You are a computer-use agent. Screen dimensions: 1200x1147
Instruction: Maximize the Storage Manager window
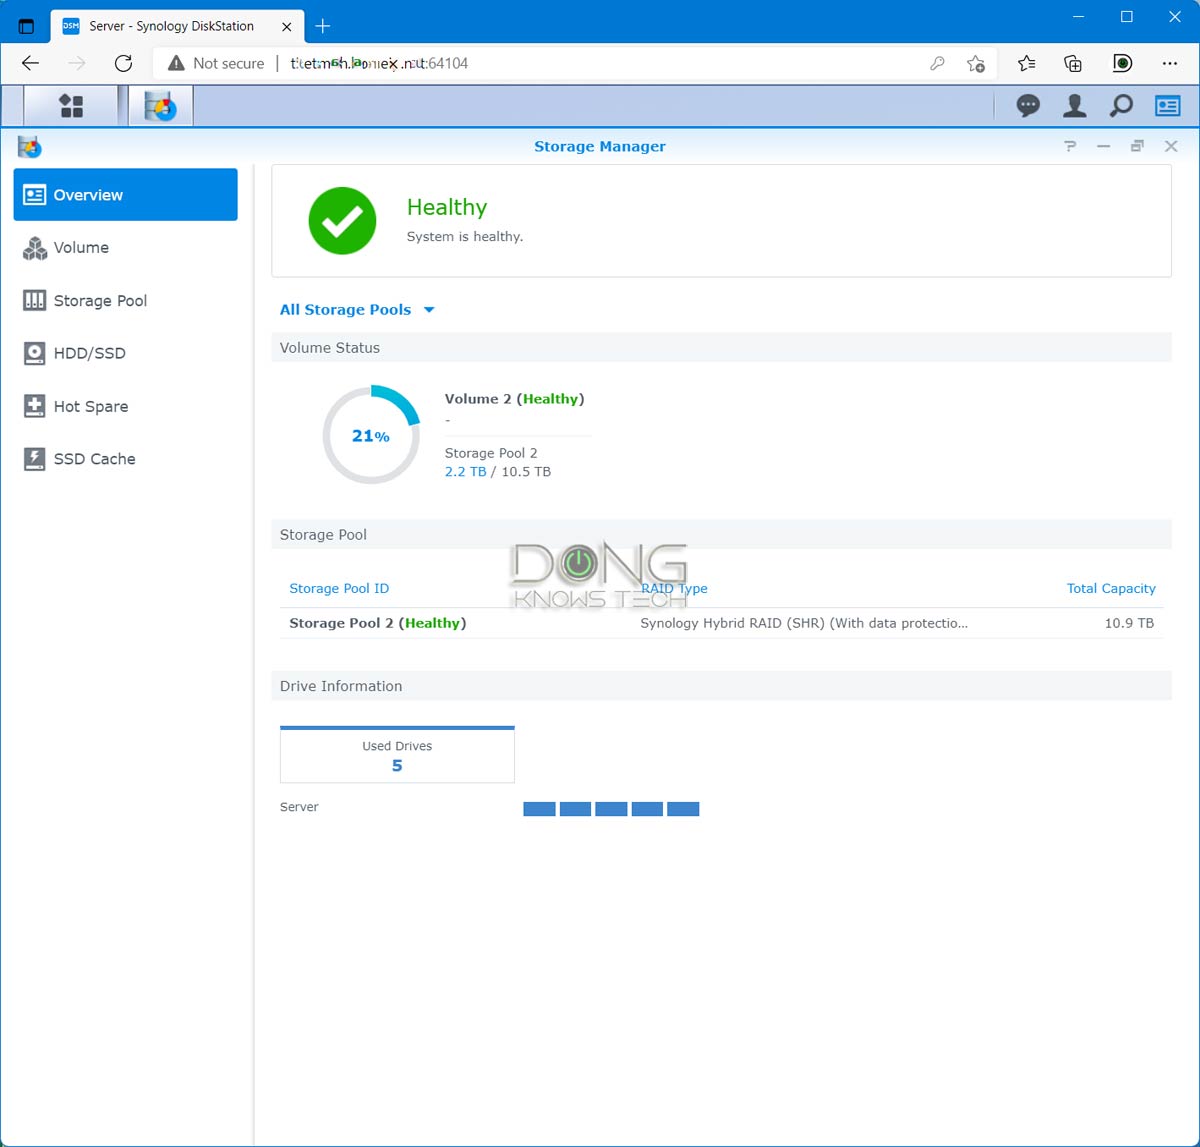click(x=1137, y=146)
